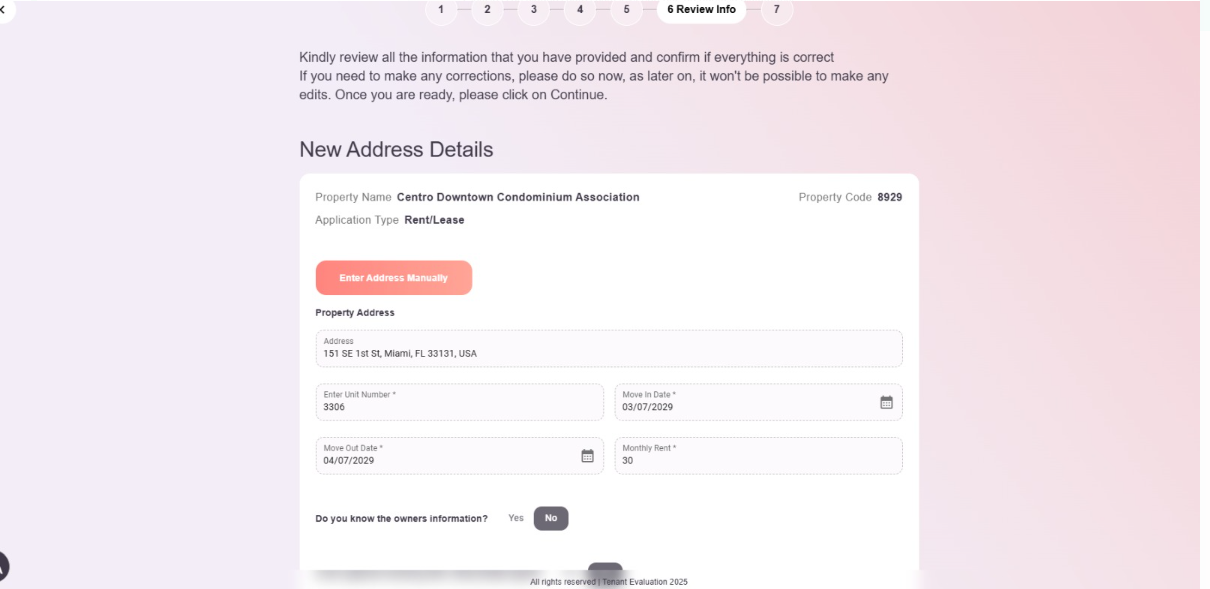1210x589 pixels.
Task: Focus the Address field with 151 SE 1st St
Action: click(609, 348)
